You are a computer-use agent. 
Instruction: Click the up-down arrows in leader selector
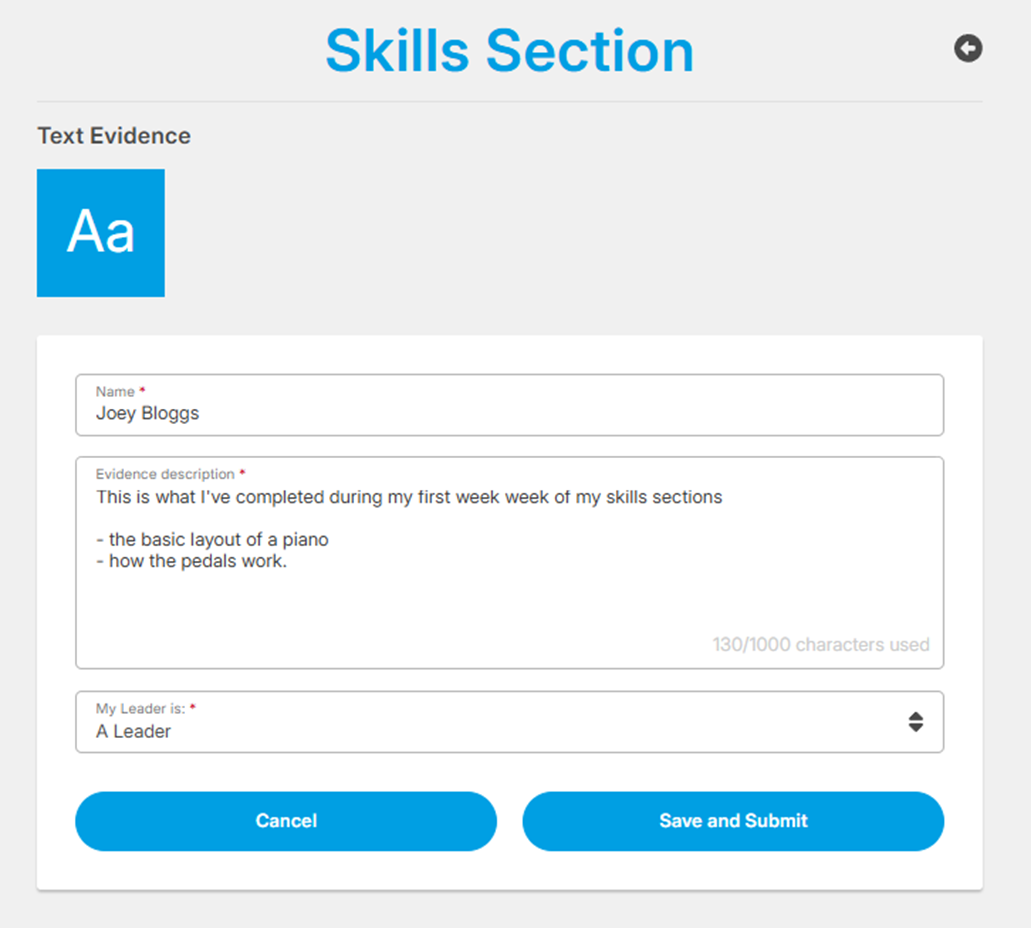(x=917, y=721)
